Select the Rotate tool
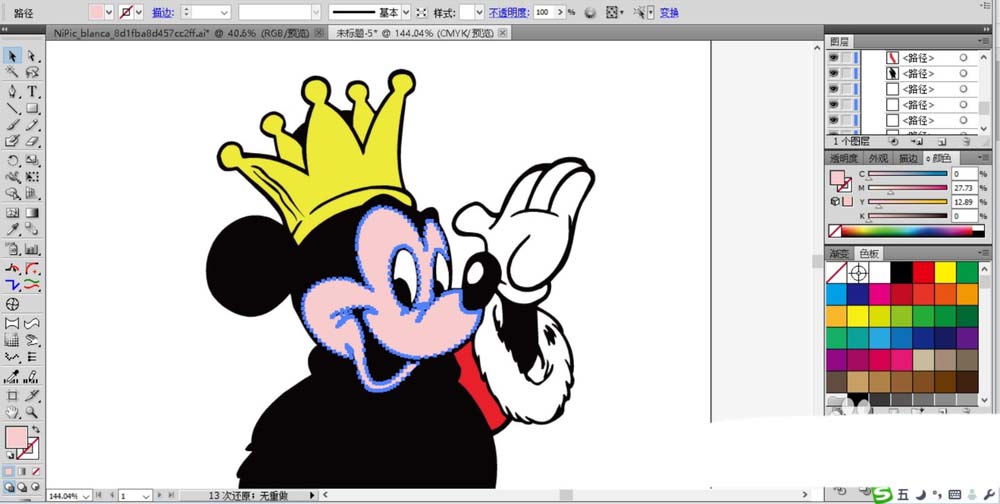Viewport: 1000px width, 504px height. 11,160
